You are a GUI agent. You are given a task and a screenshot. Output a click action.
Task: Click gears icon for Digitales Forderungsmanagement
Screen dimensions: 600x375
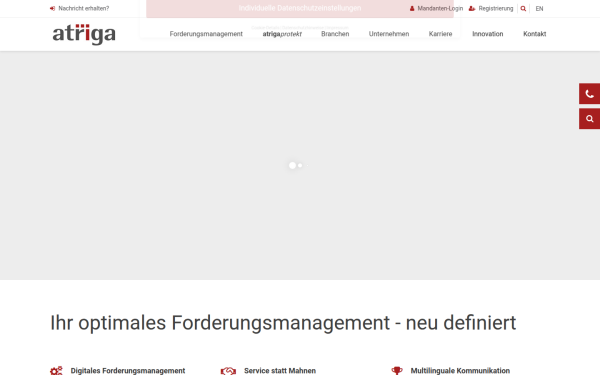click(56, 371)
